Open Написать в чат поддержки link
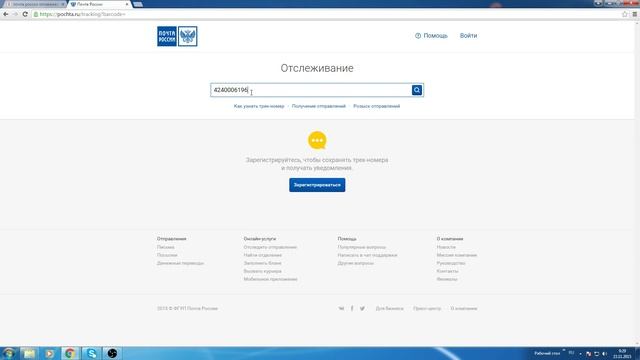The image size is (640, 360). 367,255
